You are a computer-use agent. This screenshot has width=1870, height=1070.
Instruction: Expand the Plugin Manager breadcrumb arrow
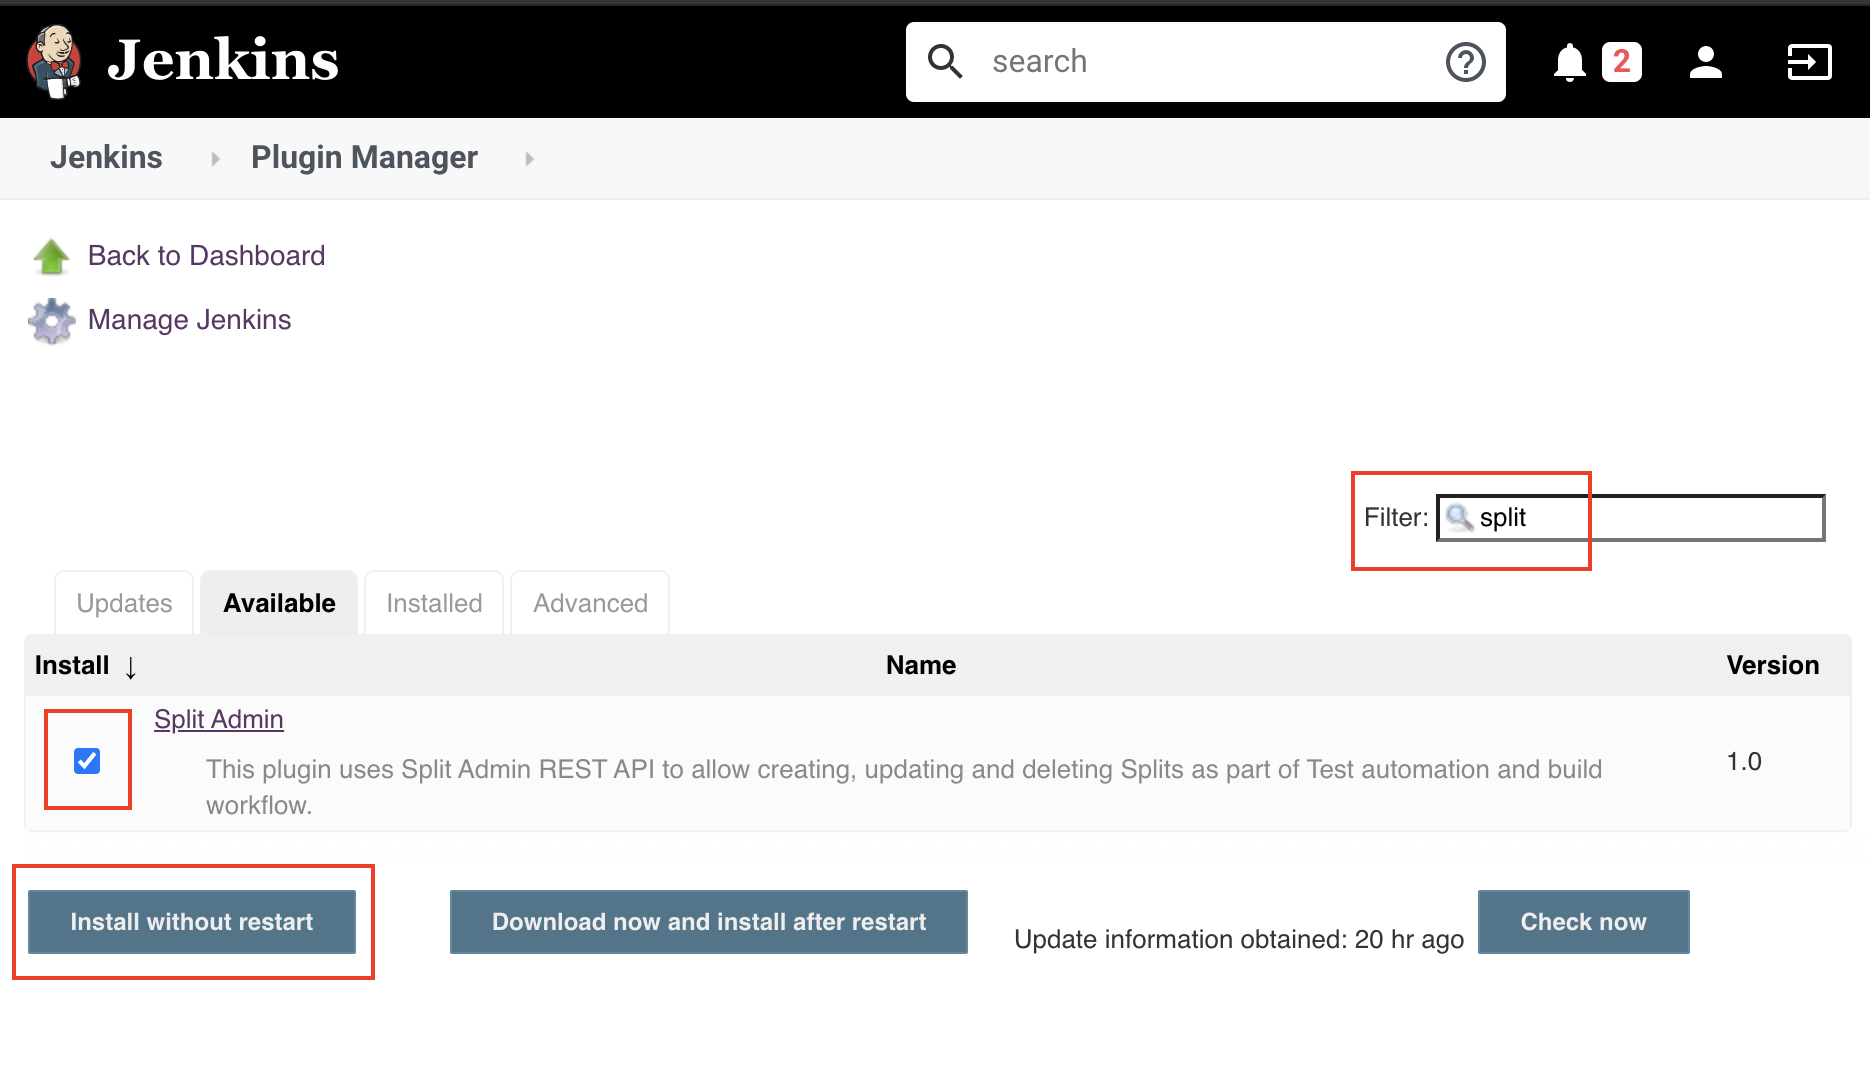pyautogui.click(x=529, y=159)
